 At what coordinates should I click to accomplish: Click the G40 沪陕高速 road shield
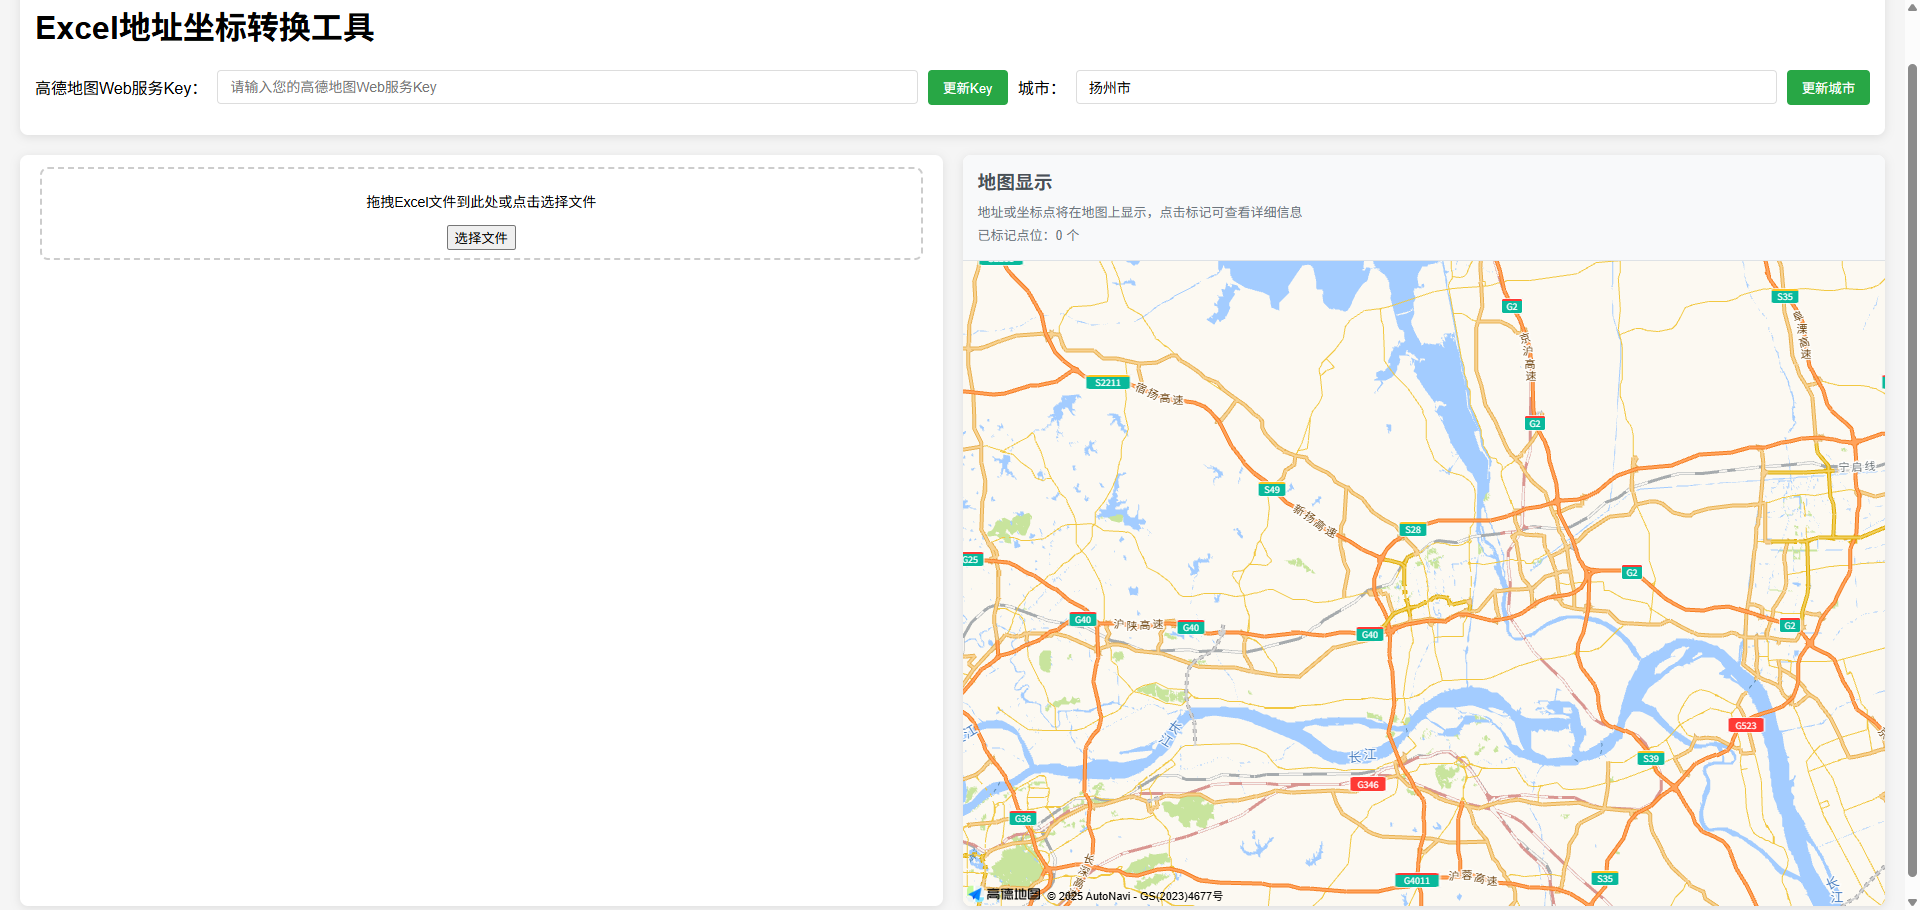(x=1082, y=619)
